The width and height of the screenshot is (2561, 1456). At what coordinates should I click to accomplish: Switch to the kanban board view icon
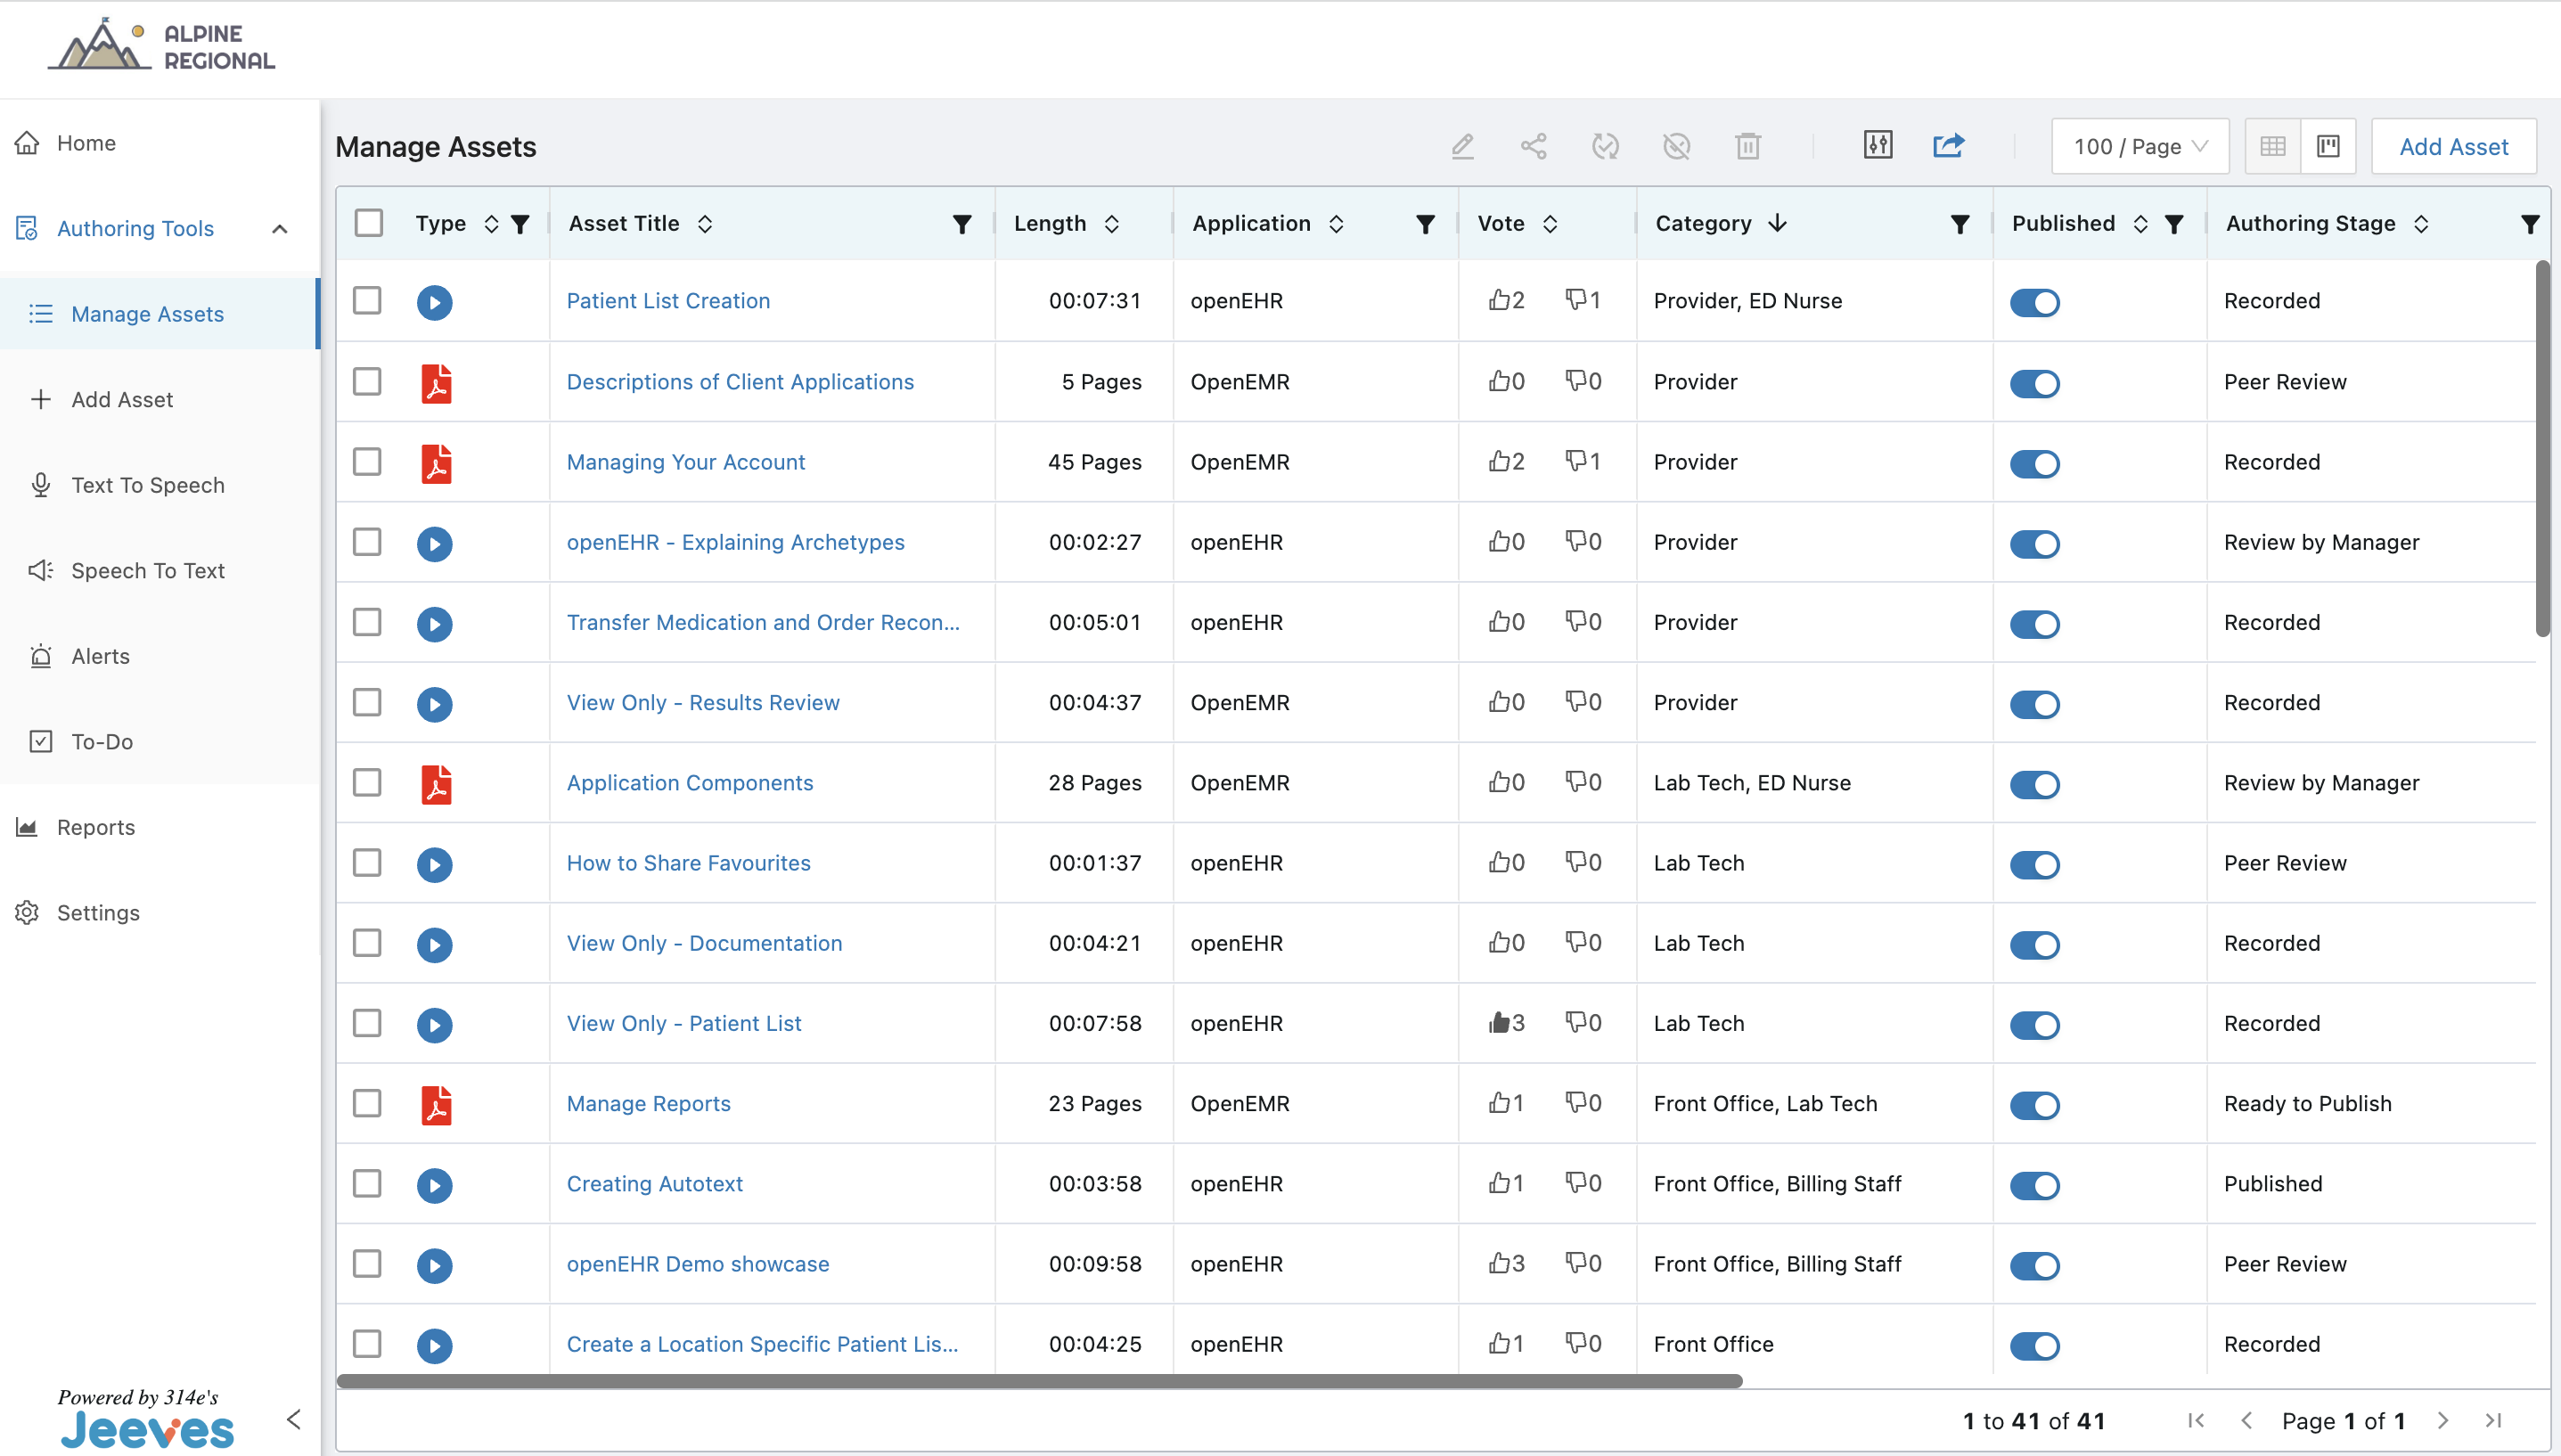click(x=2328, y=146)
